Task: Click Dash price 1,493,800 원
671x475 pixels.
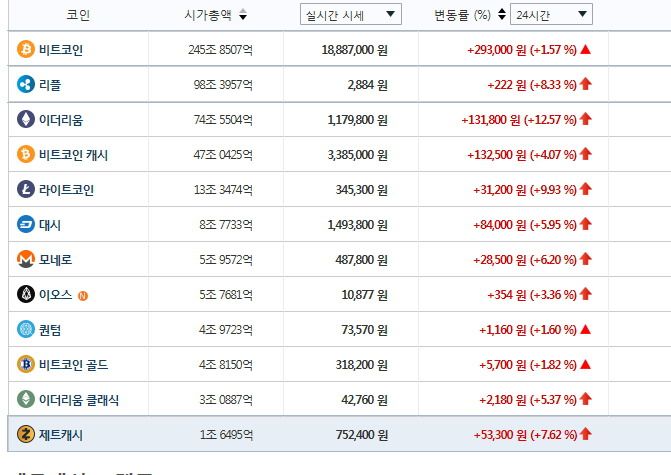Action: [x=357, y=225]
